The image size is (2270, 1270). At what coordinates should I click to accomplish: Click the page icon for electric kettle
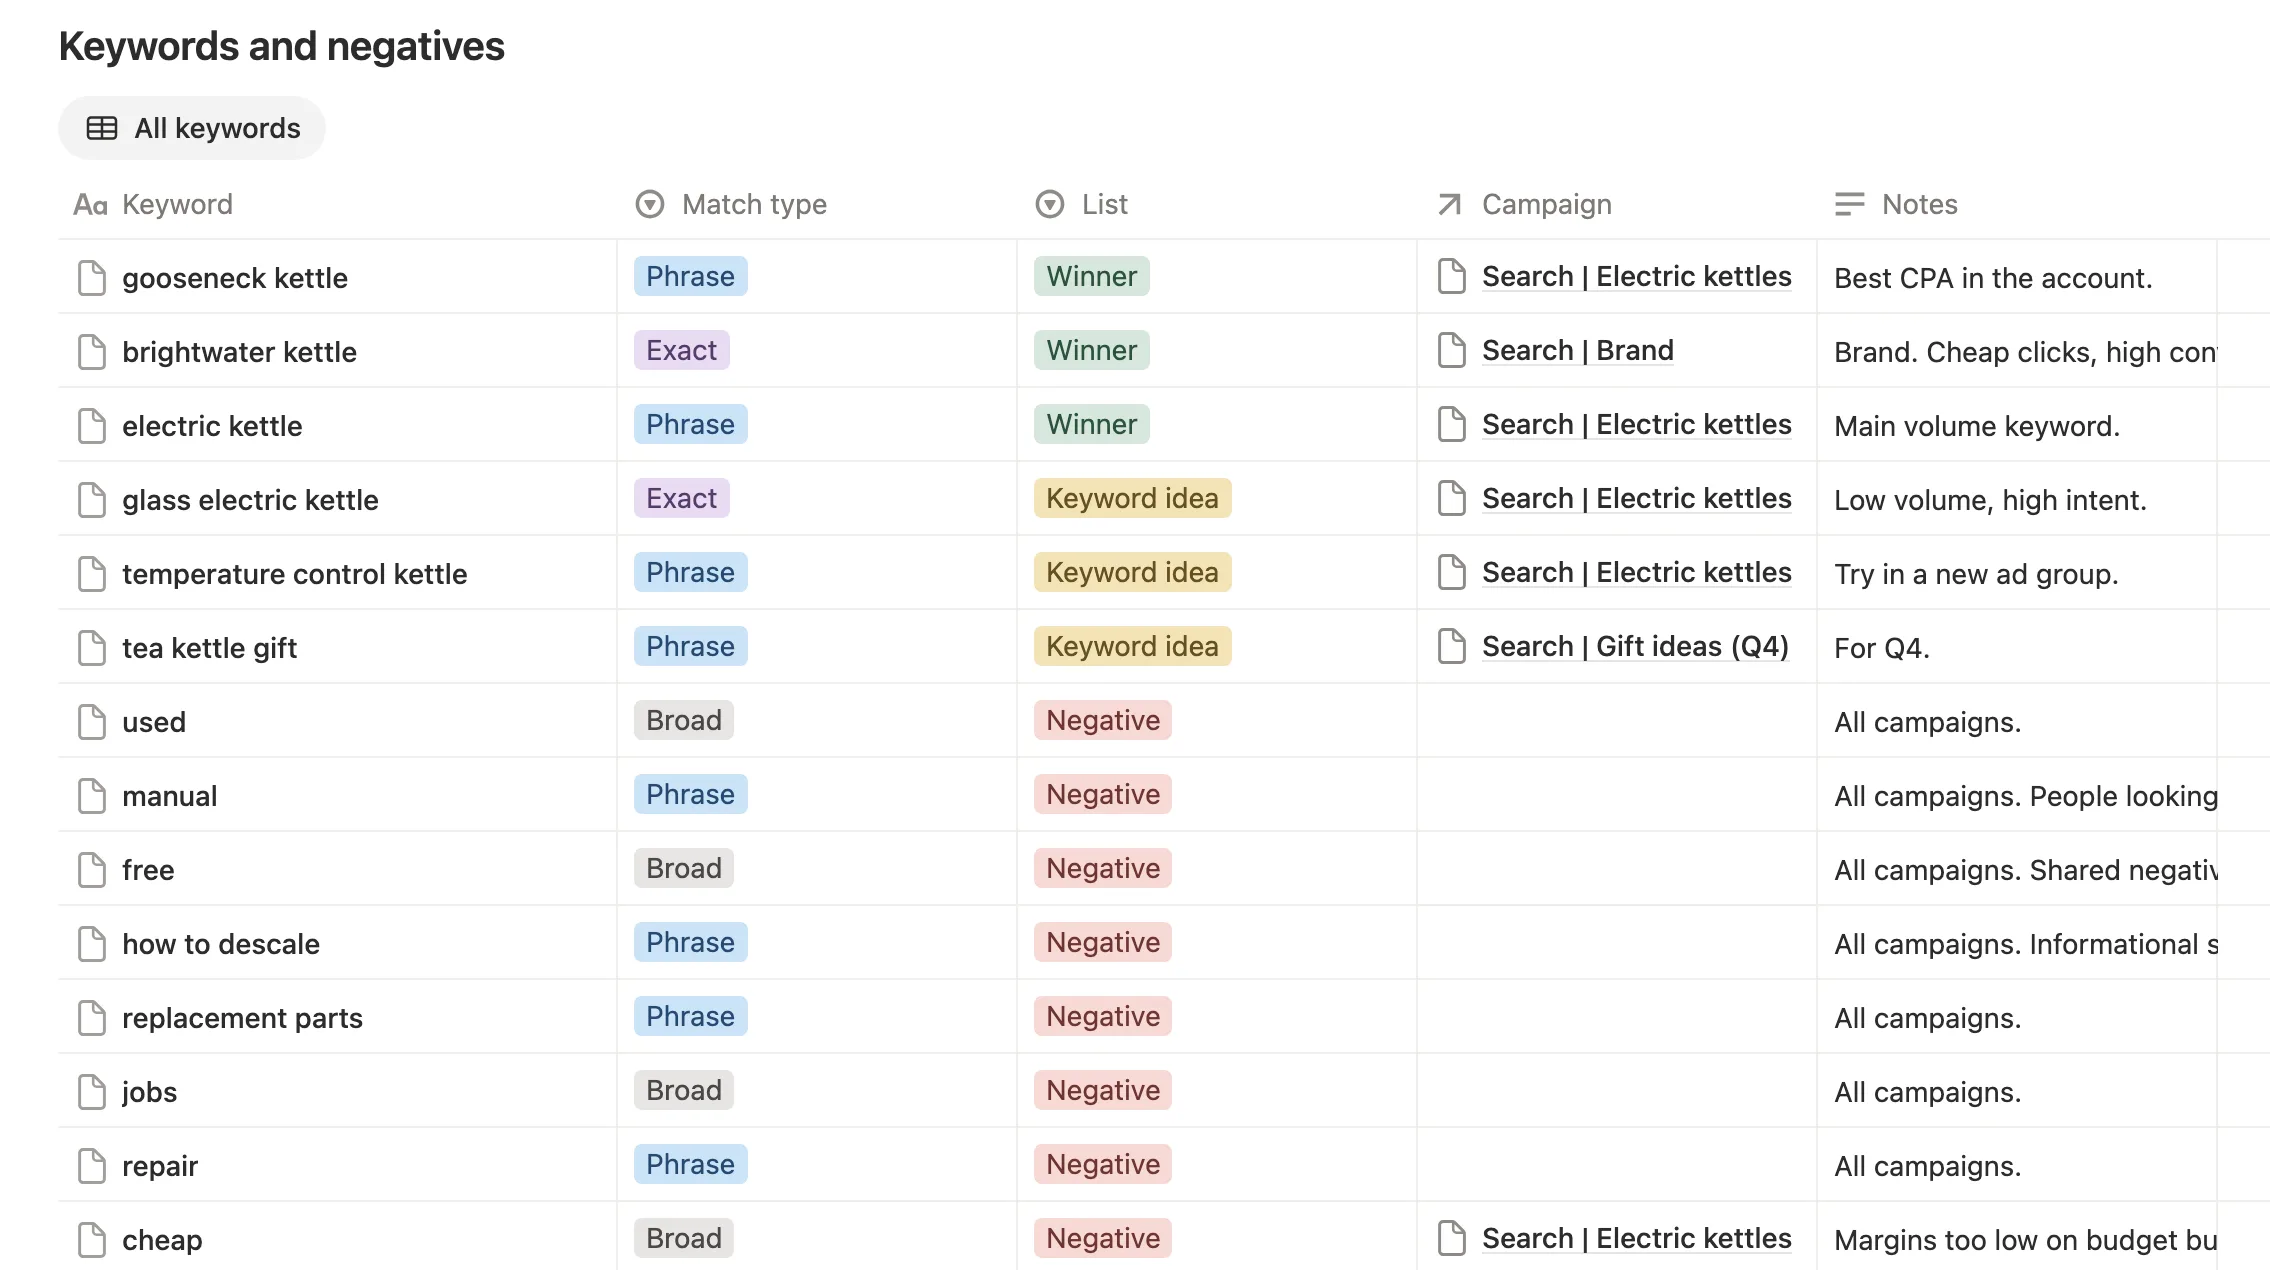point(92,426)
